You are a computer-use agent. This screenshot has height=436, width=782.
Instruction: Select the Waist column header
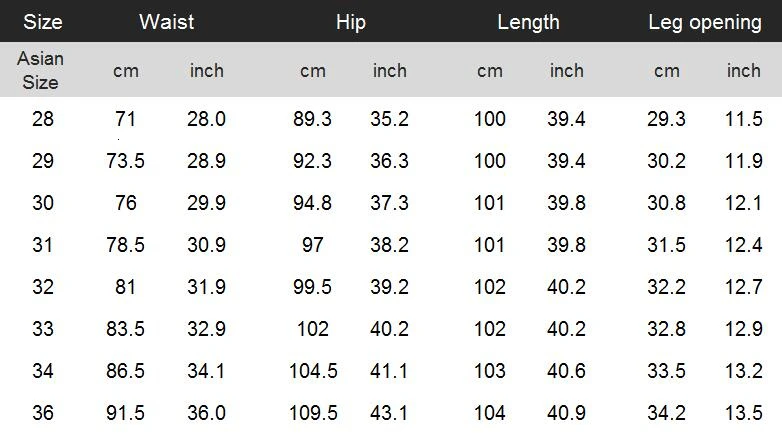[167, 22]
